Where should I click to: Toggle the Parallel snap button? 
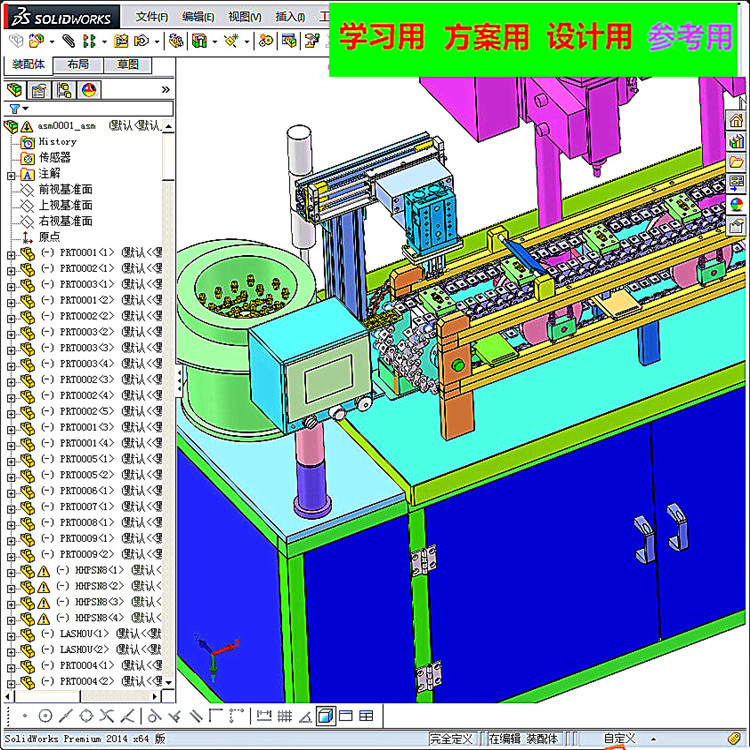click(196, 716)
